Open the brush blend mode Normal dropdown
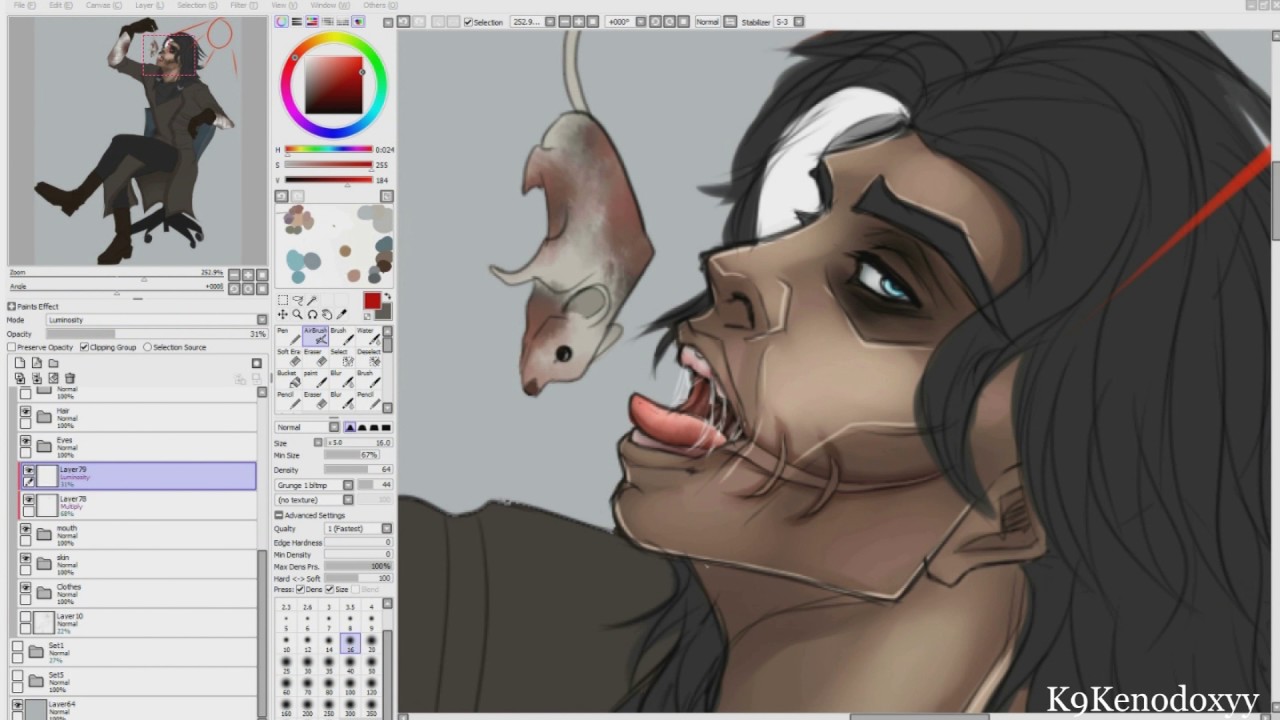 tap(307, 427)
